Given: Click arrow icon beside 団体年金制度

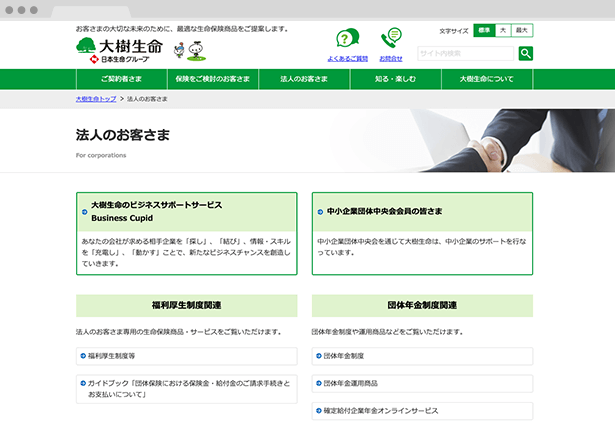Looking at the screenshot, I should (x=319, y=356).
